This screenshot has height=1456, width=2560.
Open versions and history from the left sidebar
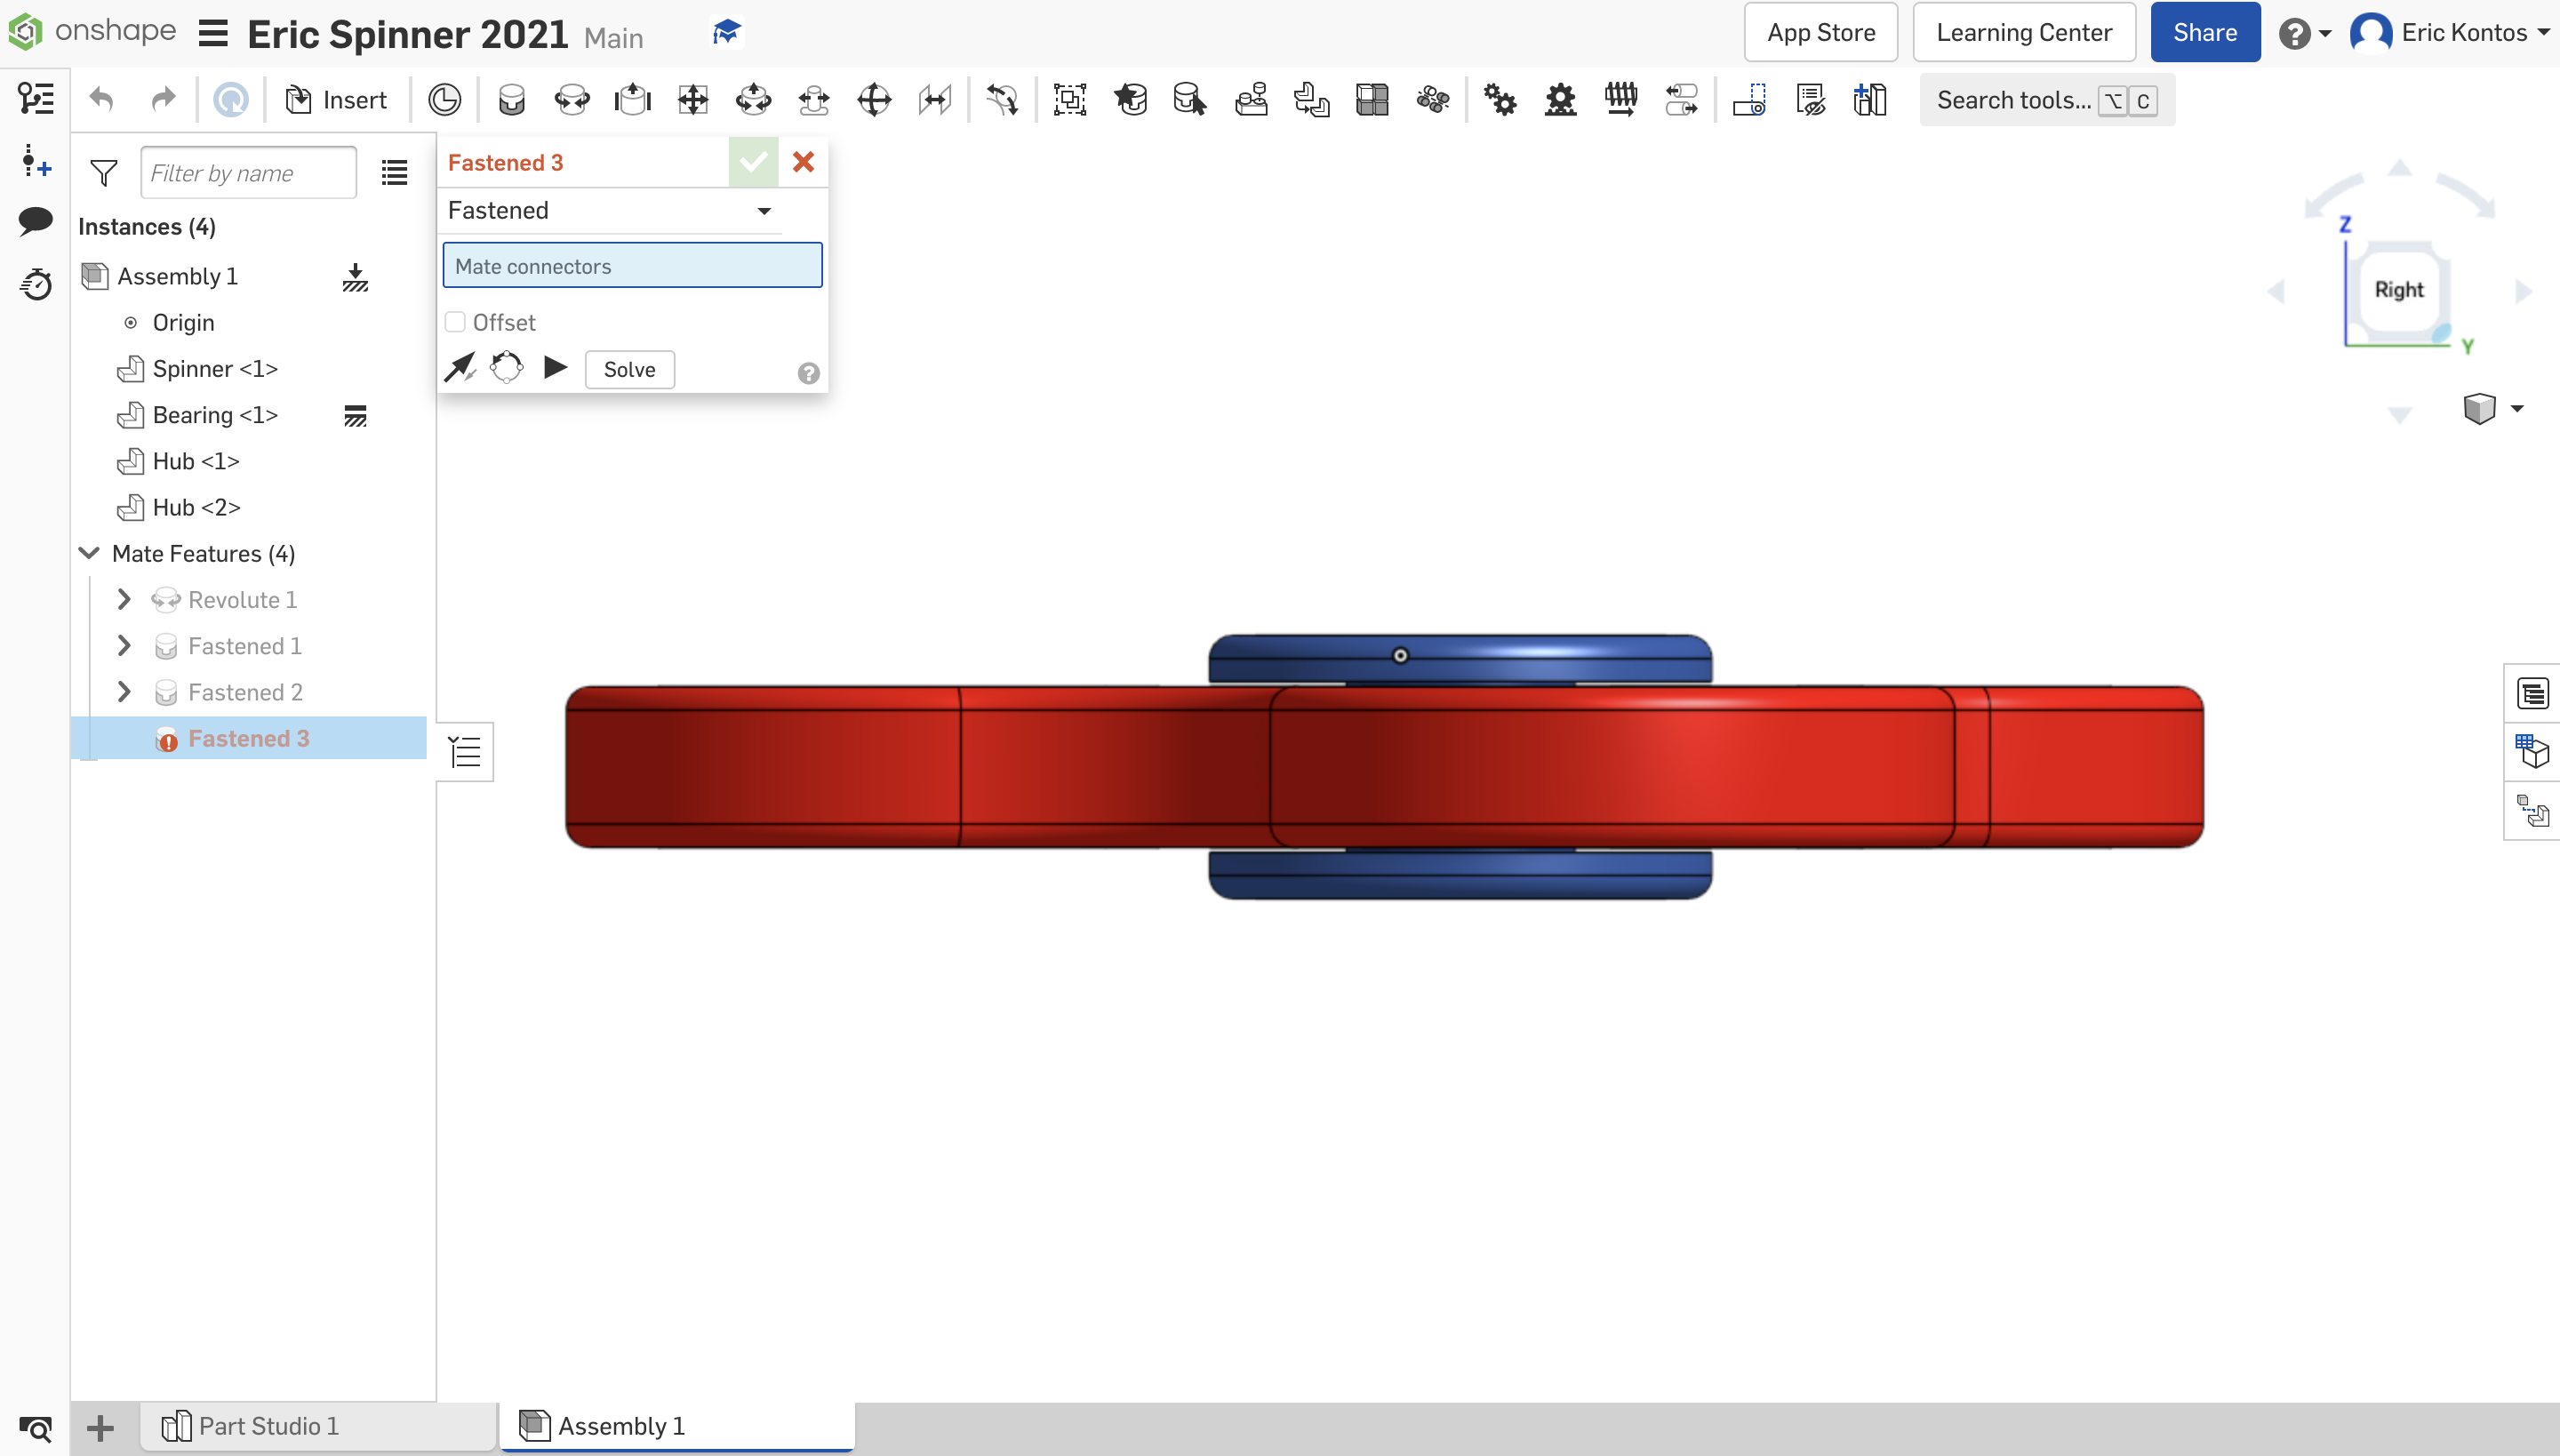tap(35, 285)
